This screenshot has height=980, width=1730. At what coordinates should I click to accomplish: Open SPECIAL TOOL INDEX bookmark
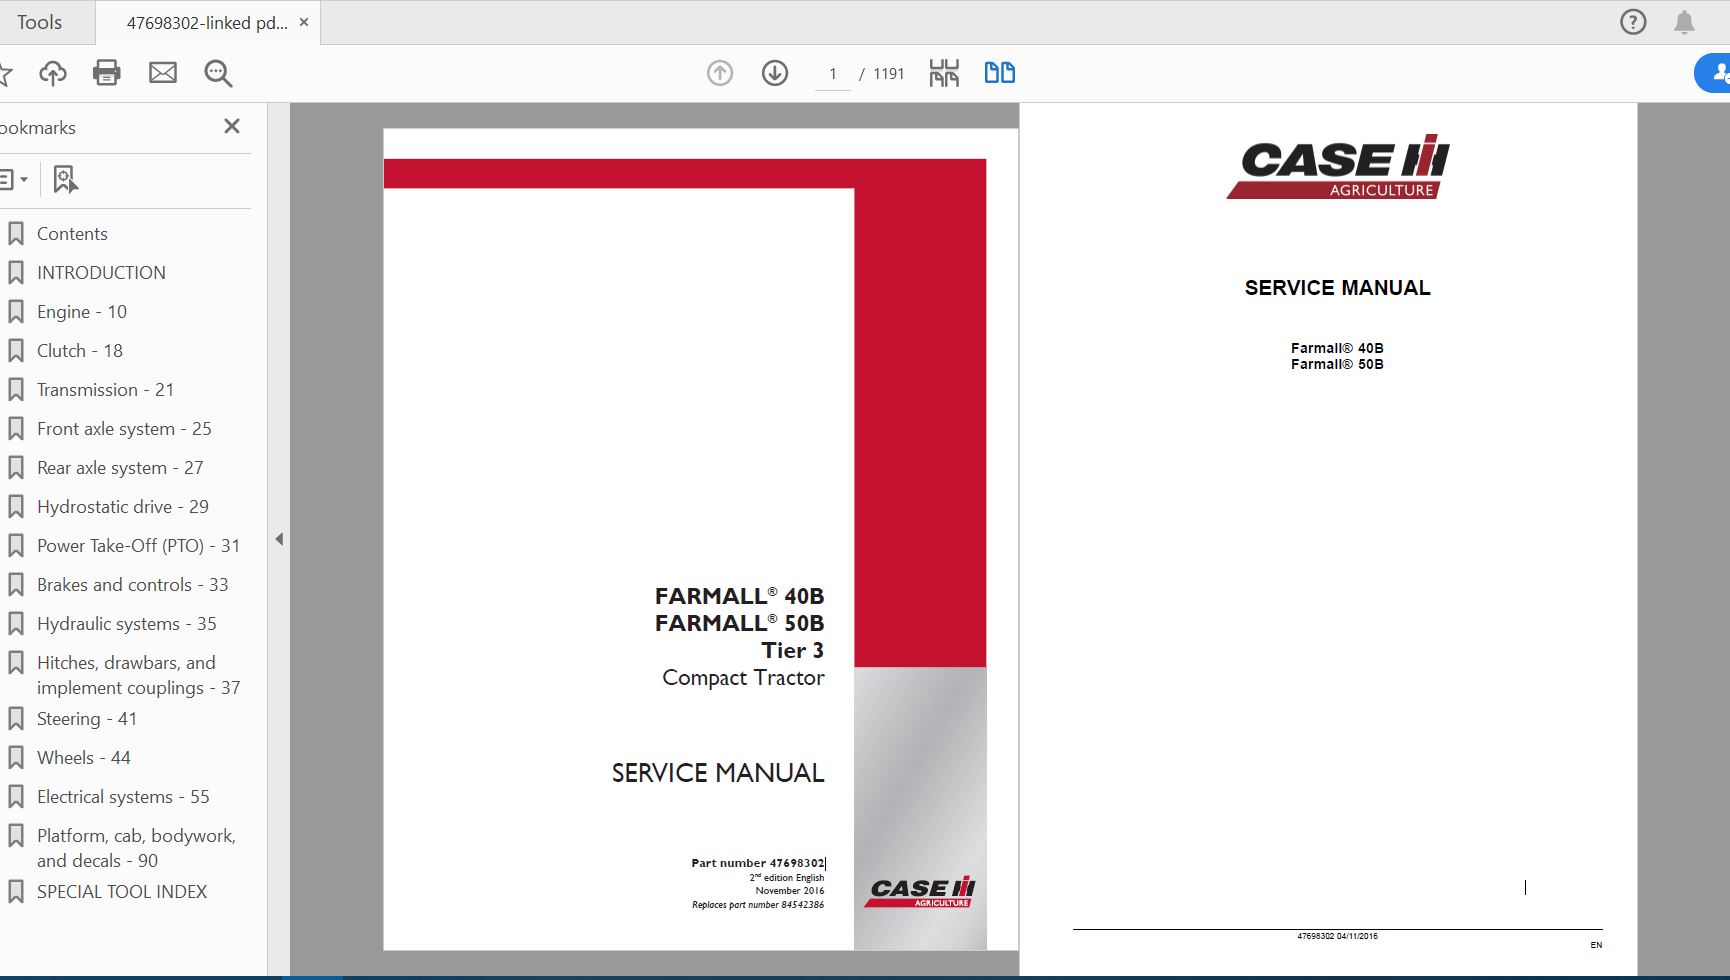click(122, 891)
